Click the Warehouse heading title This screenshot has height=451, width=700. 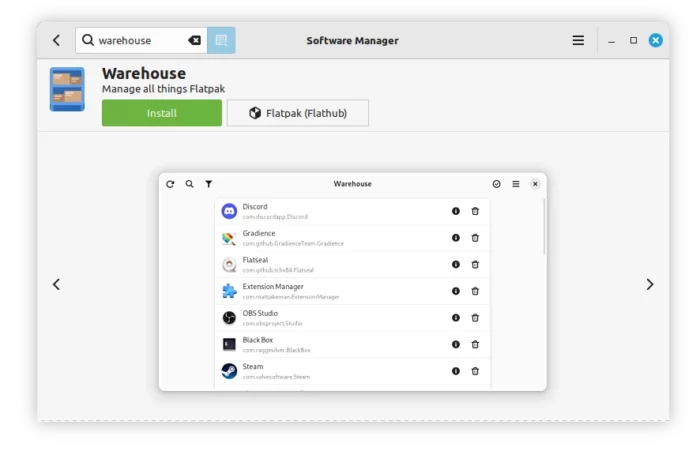pos(144,73)
